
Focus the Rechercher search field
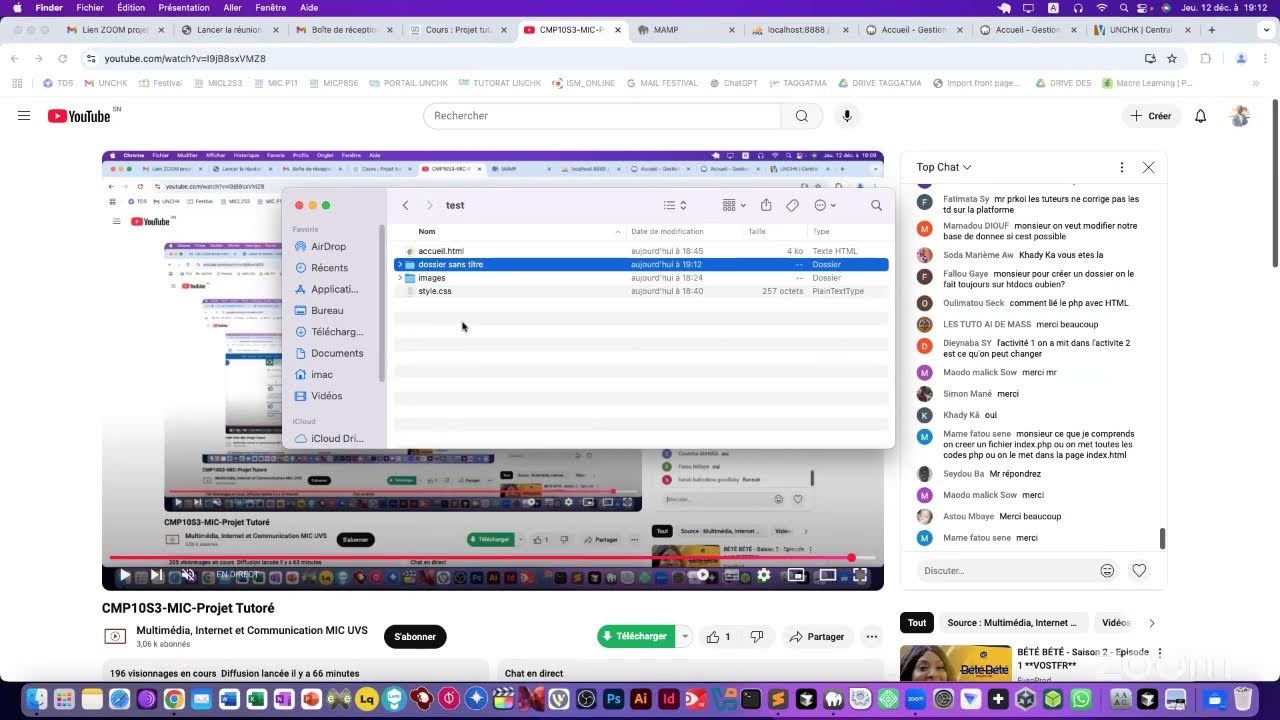click(x=602, y=116)
